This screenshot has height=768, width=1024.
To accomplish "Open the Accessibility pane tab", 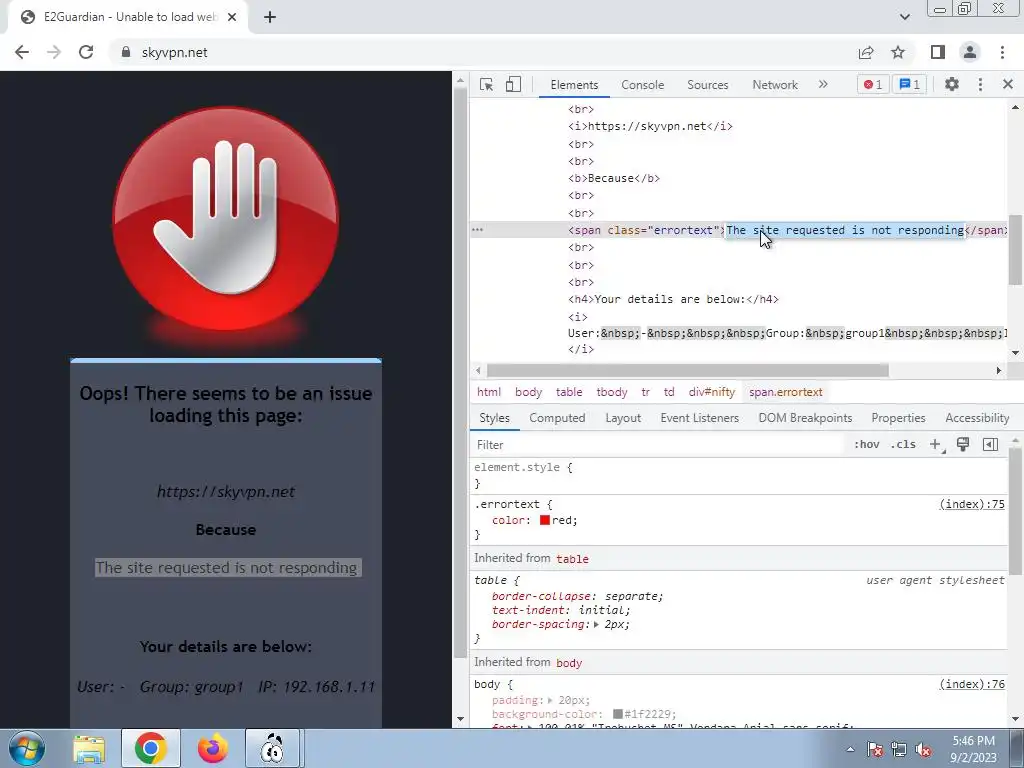I will [977, 418].
